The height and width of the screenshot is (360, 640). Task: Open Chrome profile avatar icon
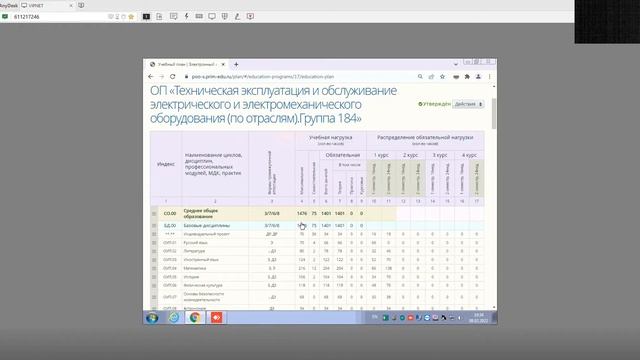point(478,76)
